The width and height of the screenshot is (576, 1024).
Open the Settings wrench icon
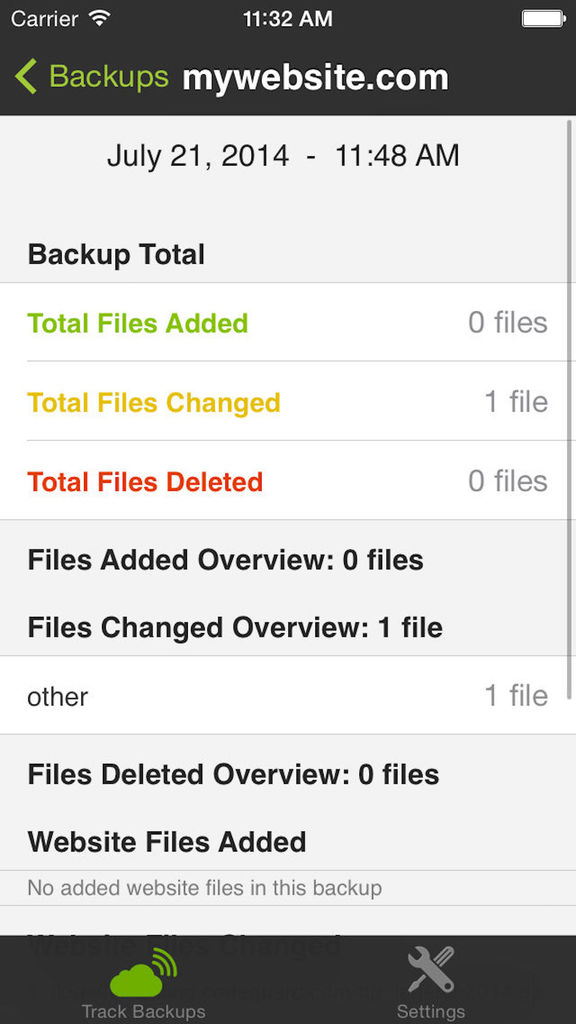pos(431,969)
